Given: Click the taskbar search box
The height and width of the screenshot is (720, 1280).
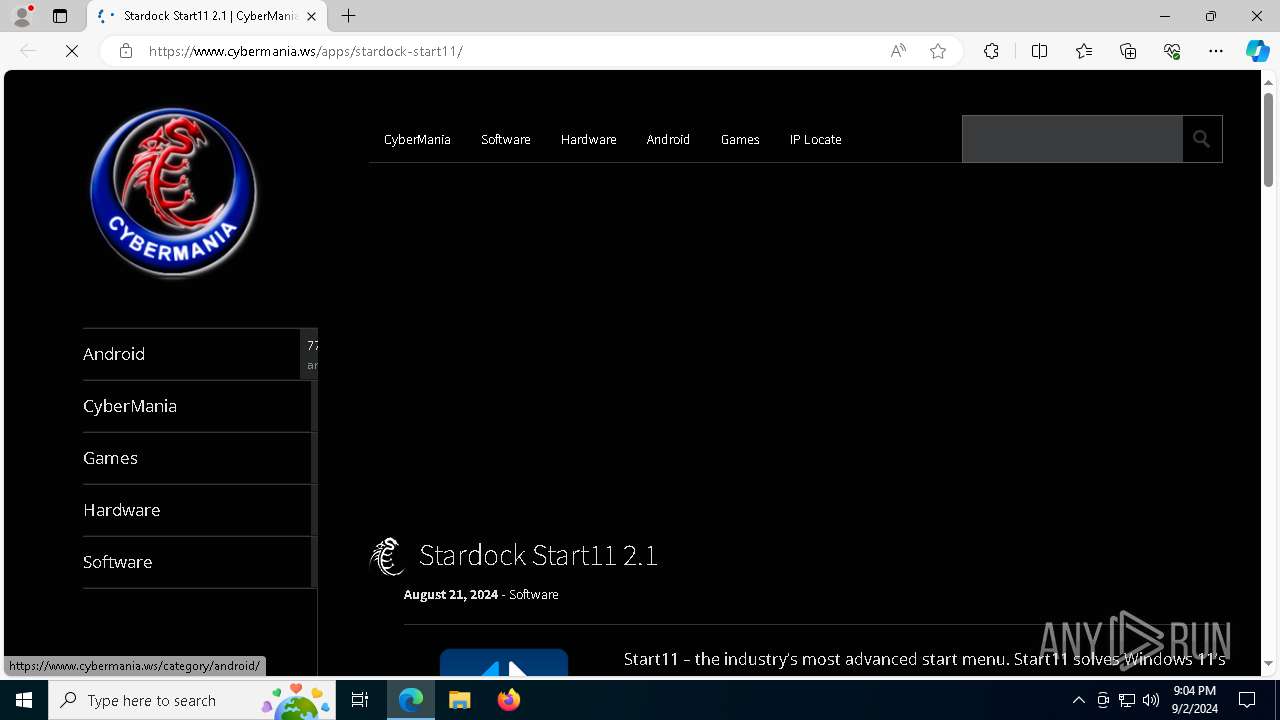Looking at the screenshot, I should coord(193,700).
